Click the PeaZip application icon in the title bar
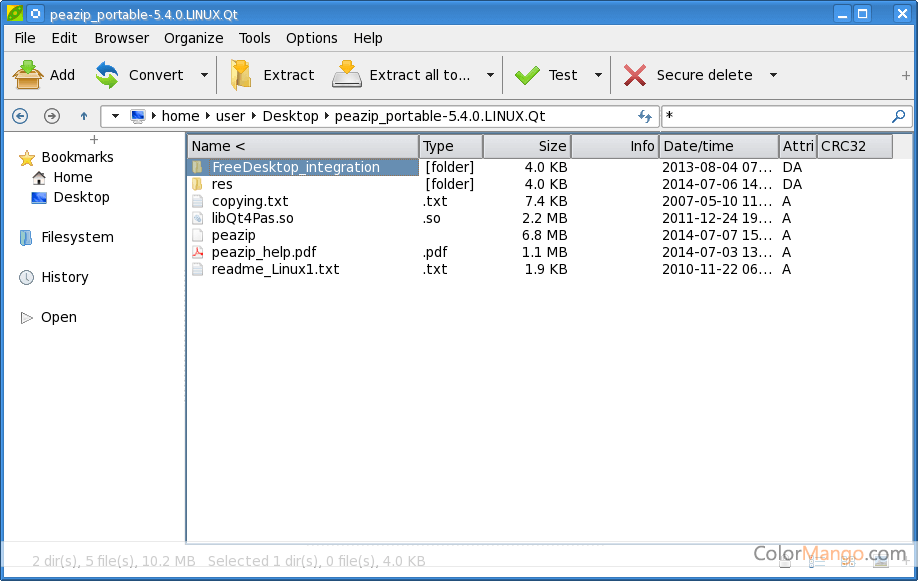The height and width of the screenshot is (581, 918). tap(15, 13)
